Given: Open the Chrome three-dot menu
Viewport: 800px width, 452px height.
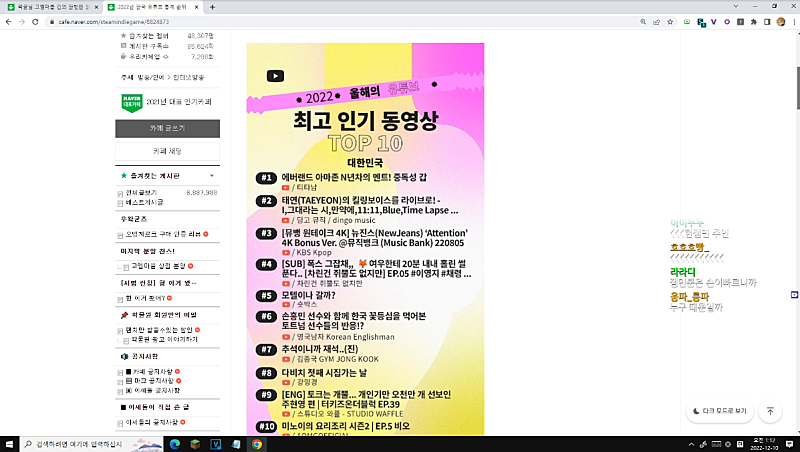Looking at the screenshot, I should (794, 22).
